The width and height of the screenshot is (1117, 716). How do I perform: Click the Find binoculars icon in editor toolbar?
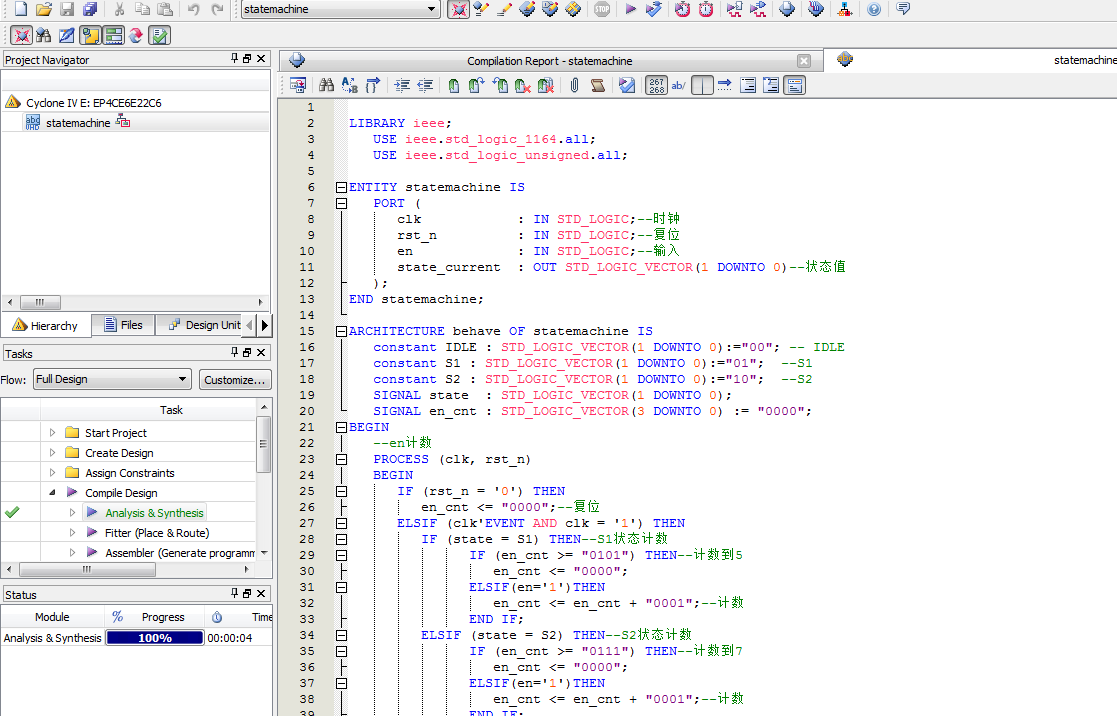[326, 86]
